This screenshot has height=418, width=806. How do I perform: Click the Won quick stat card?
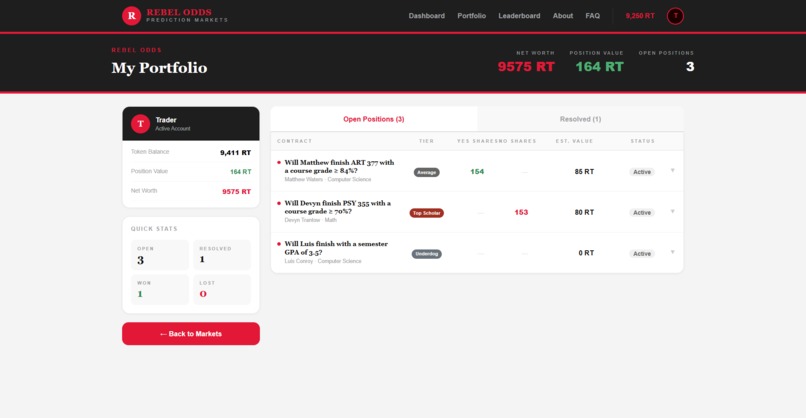160,289
